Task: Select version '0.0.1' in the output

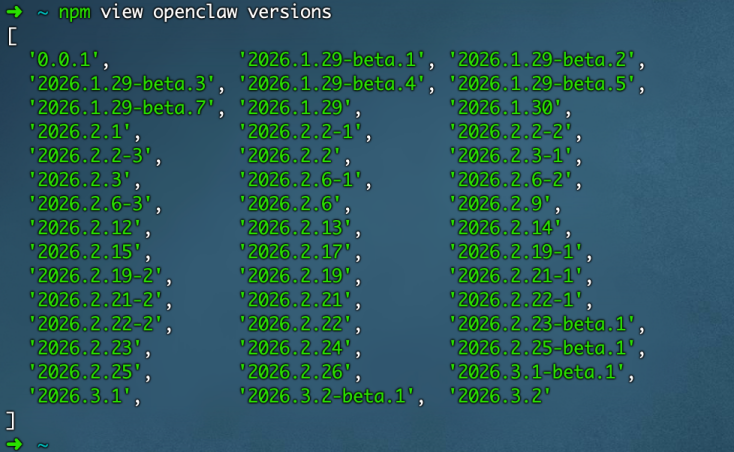Action: tap(64, 60)
